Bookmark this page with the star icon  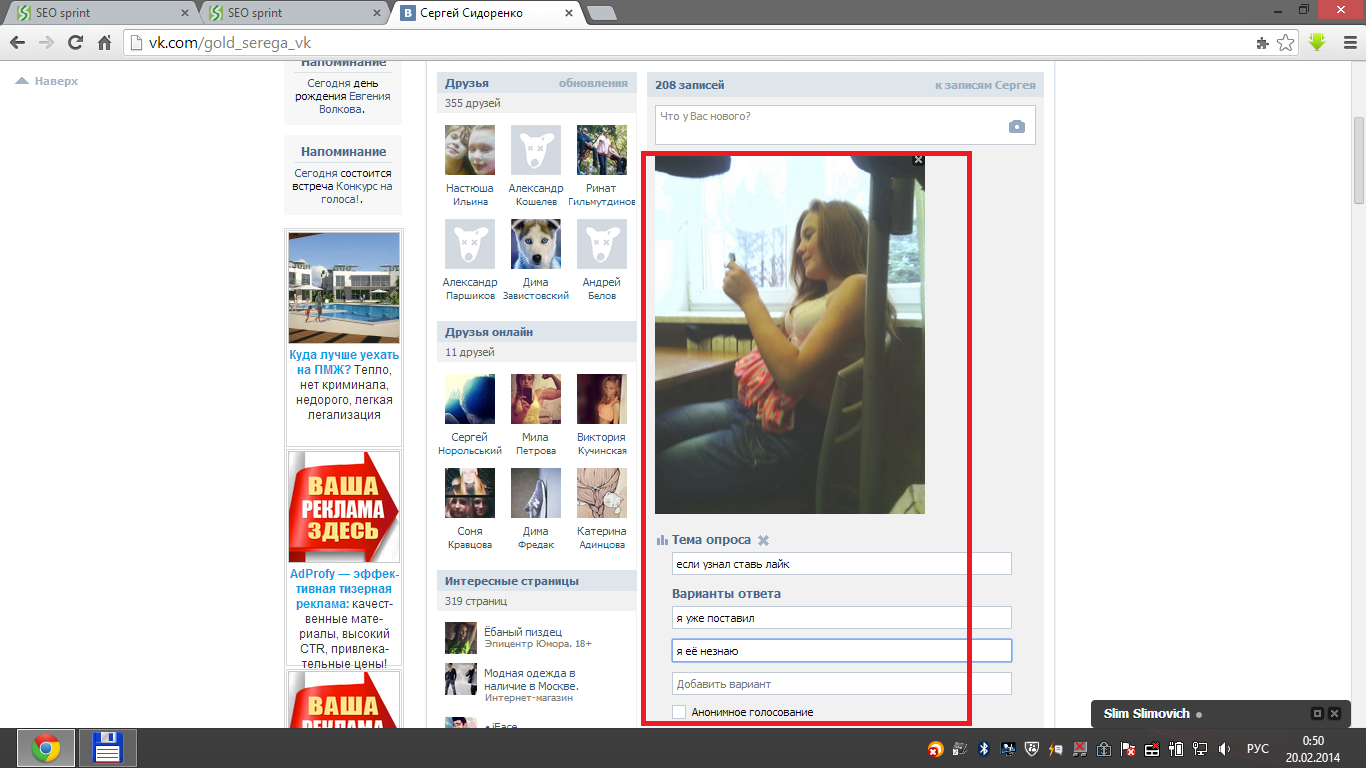coord(1286,43)
